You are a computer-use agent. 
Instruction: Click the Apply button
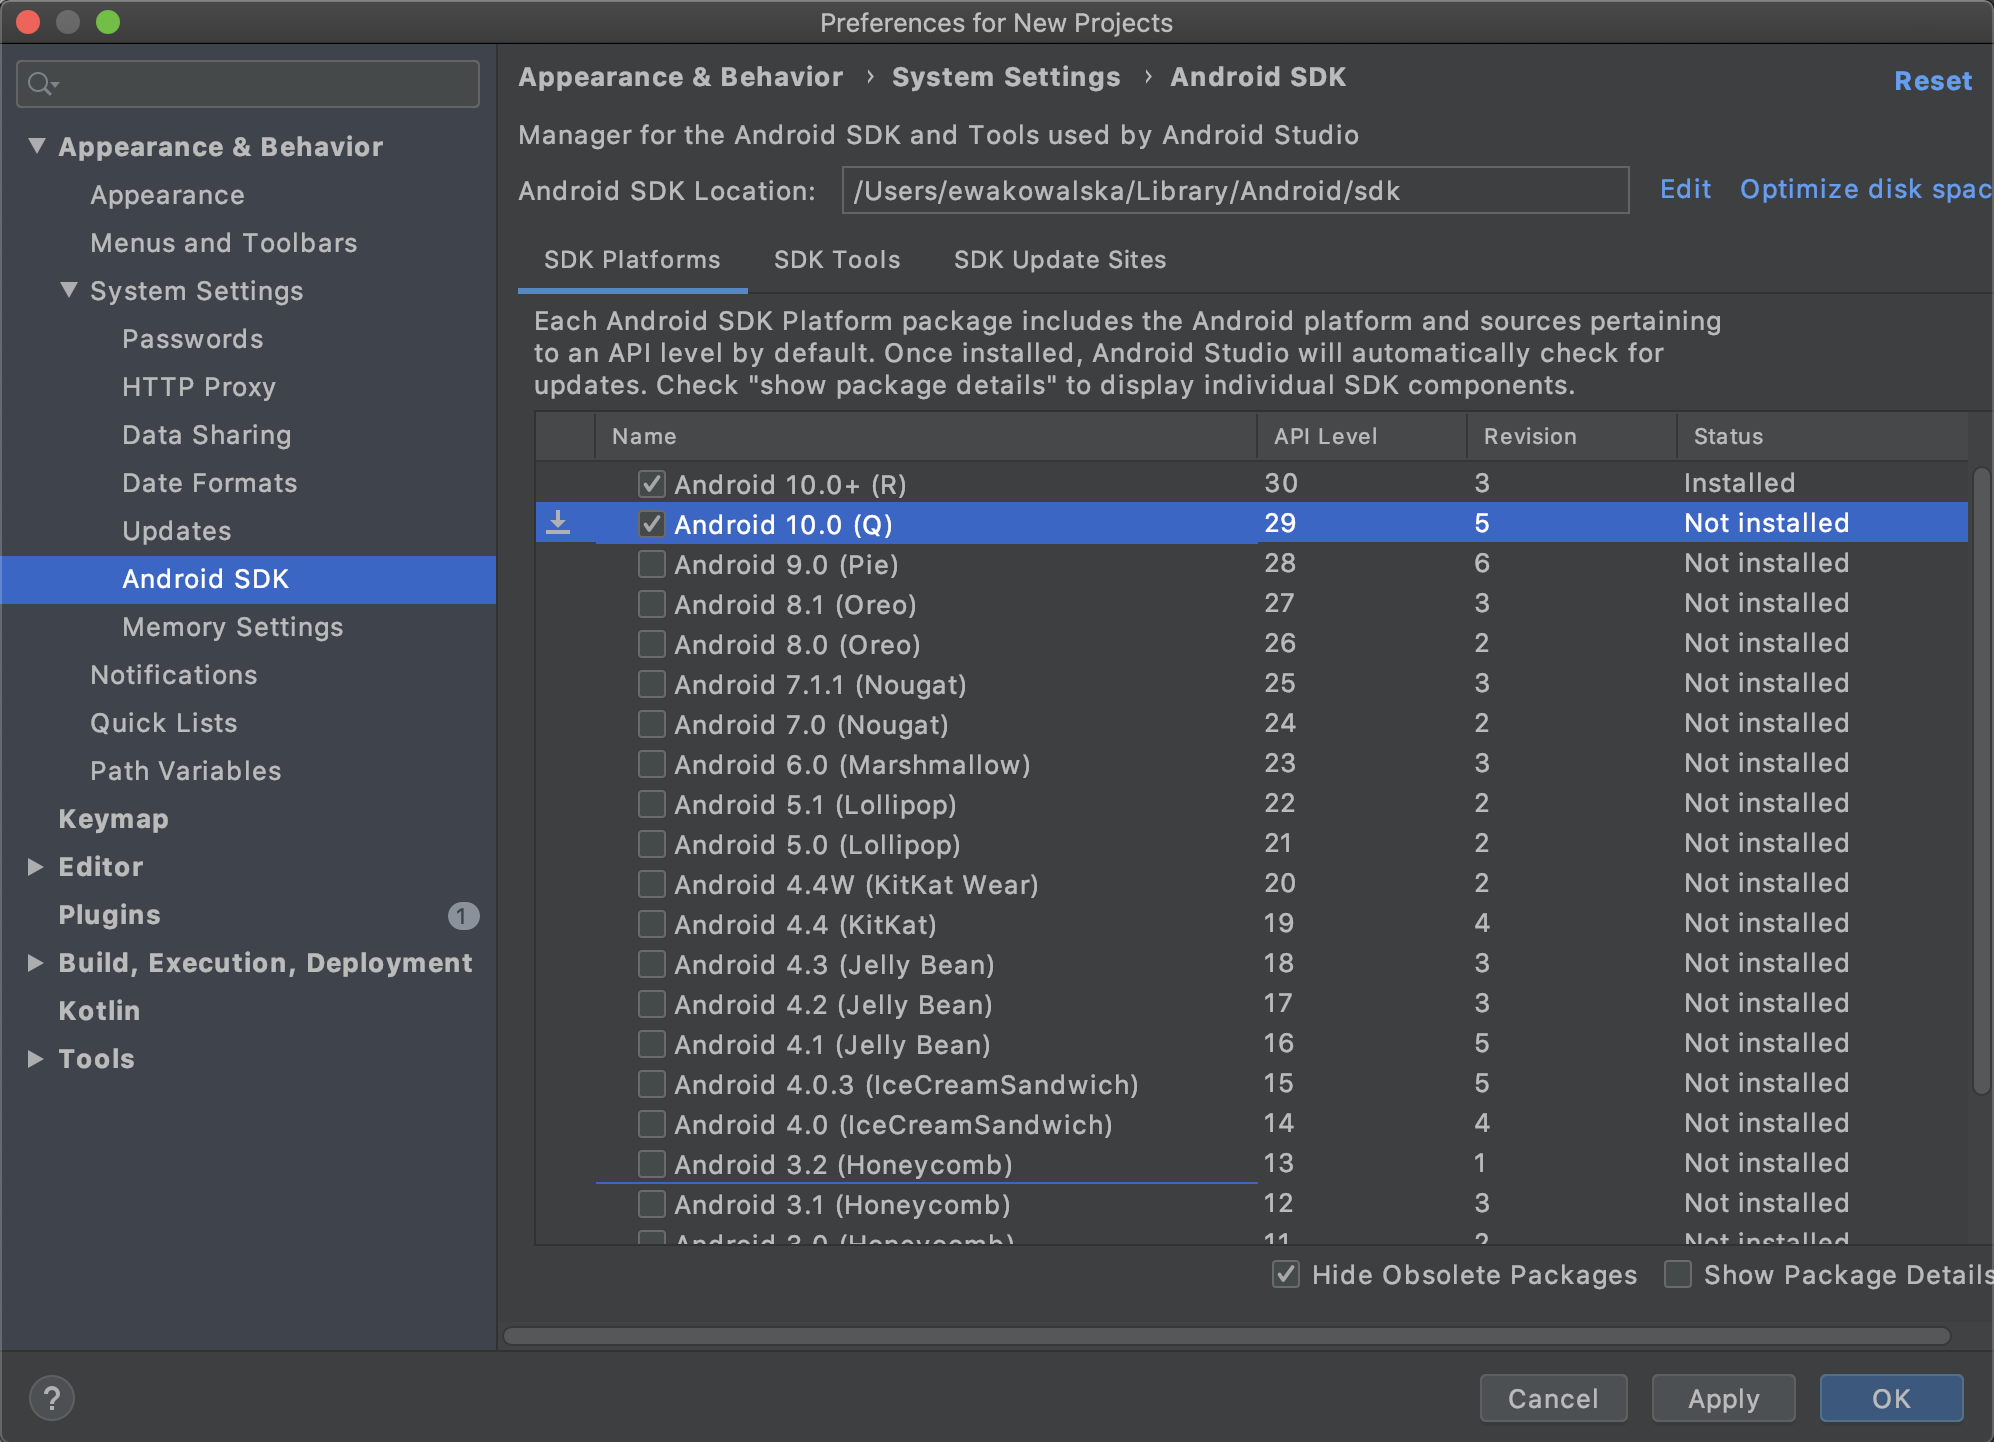point(1723,1392)
